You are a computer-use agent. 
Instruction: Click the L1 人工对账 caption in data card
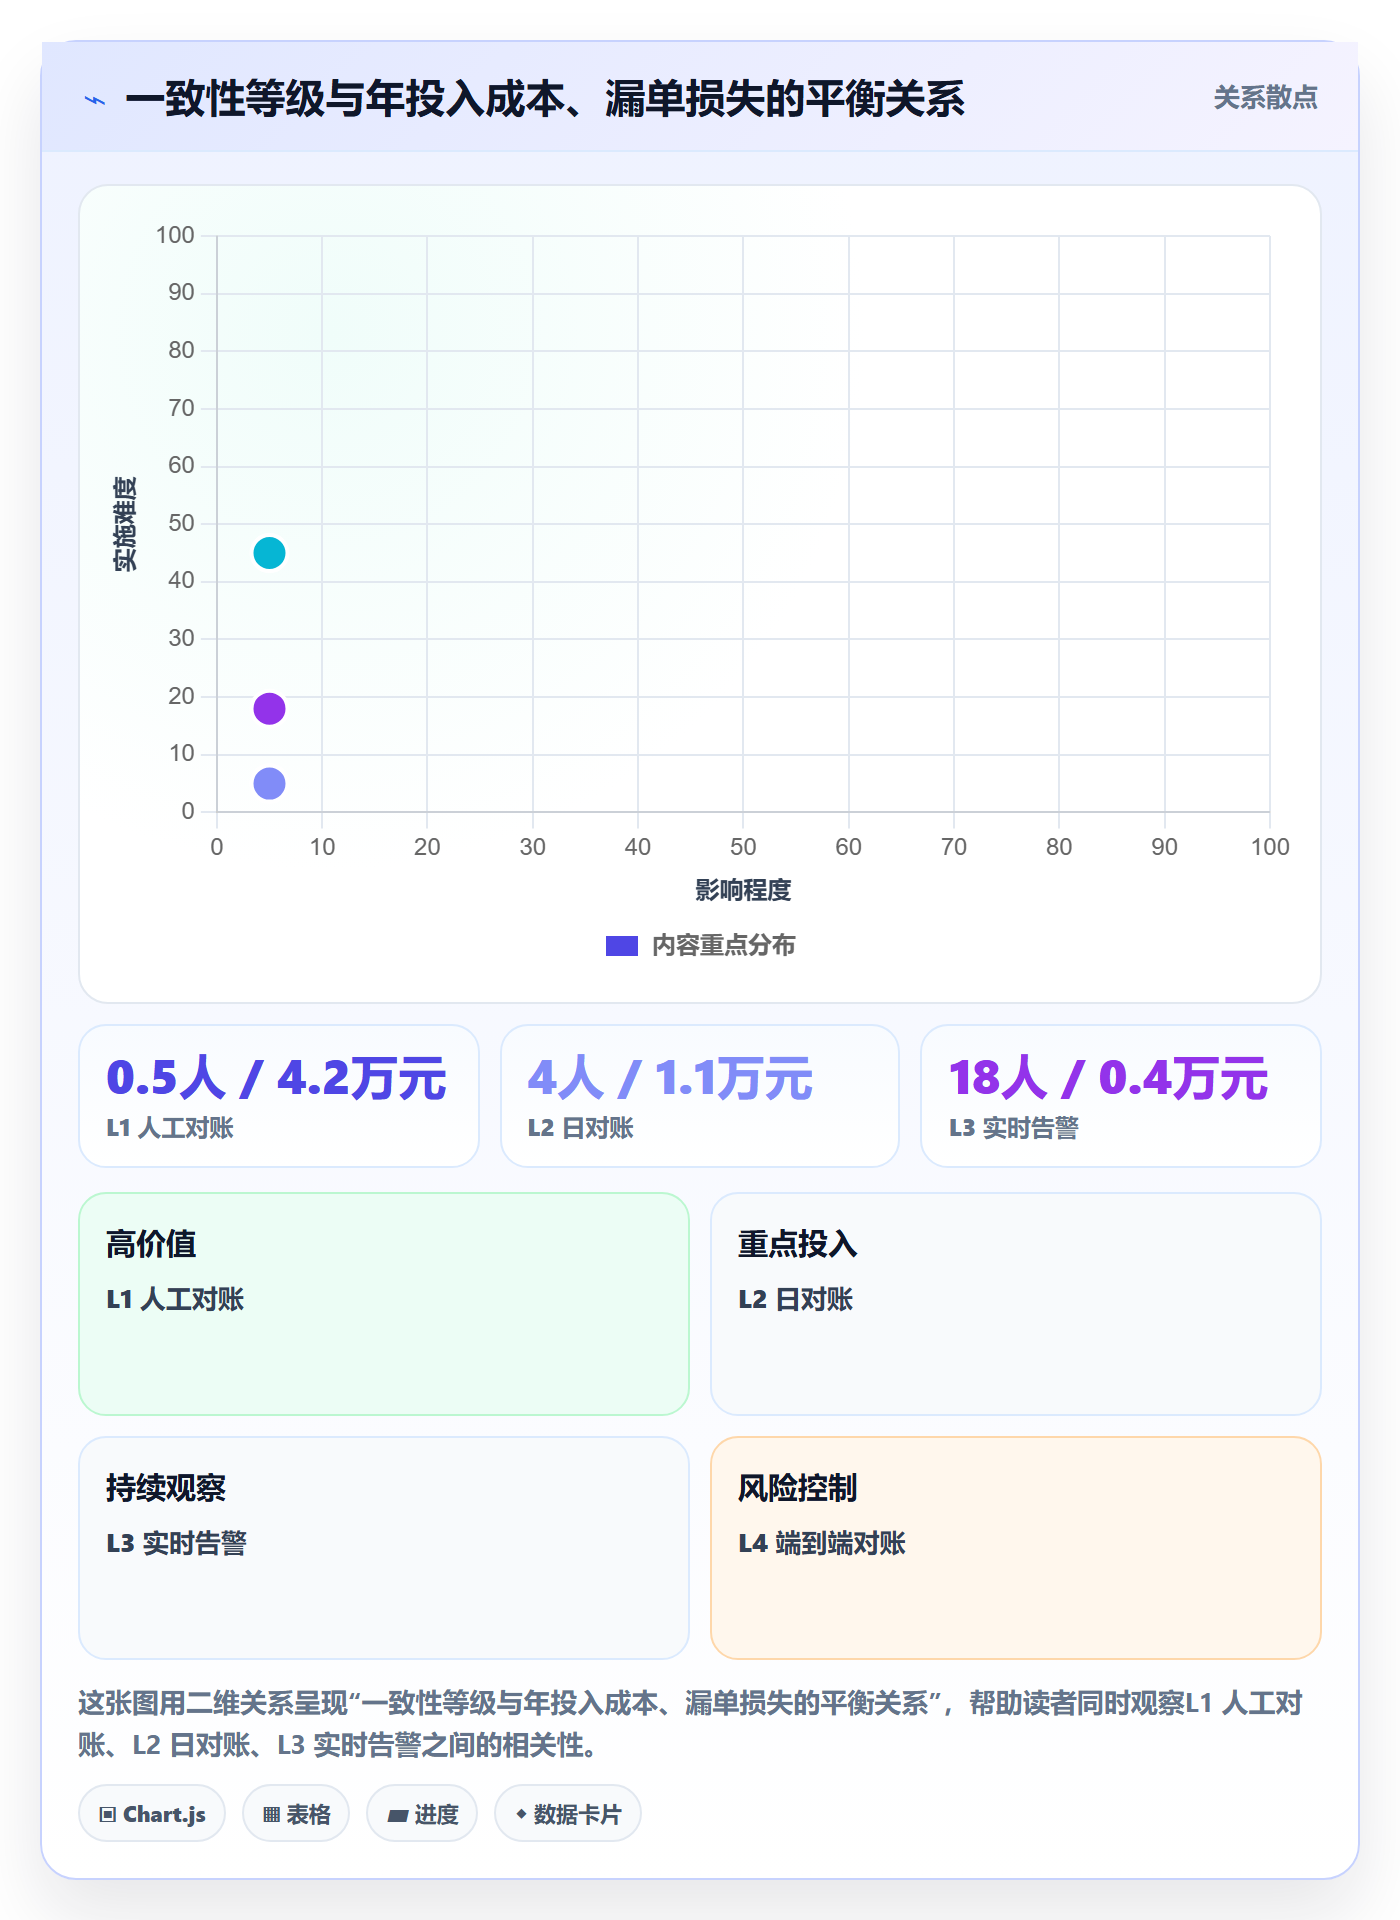click(170, 1128)
